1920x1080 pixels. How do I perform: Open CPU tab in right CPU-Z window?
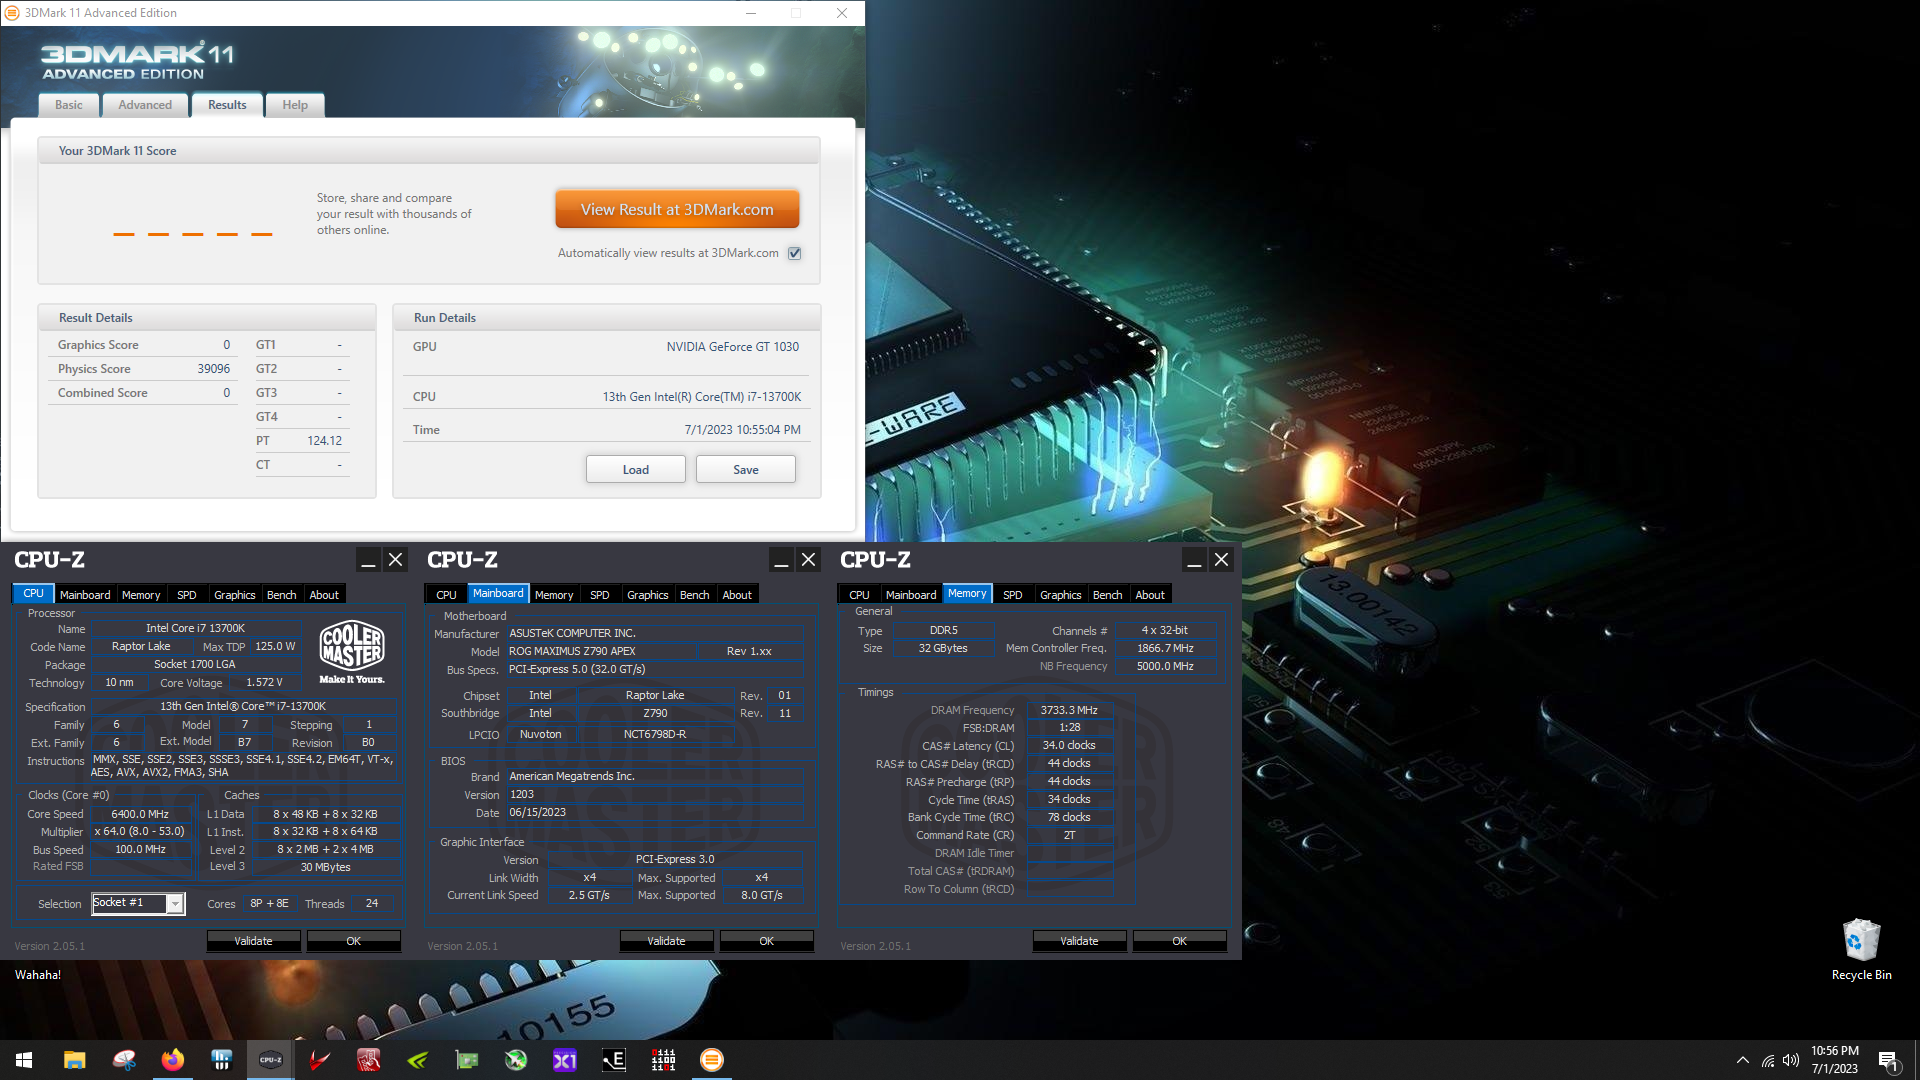pos(859,595)
